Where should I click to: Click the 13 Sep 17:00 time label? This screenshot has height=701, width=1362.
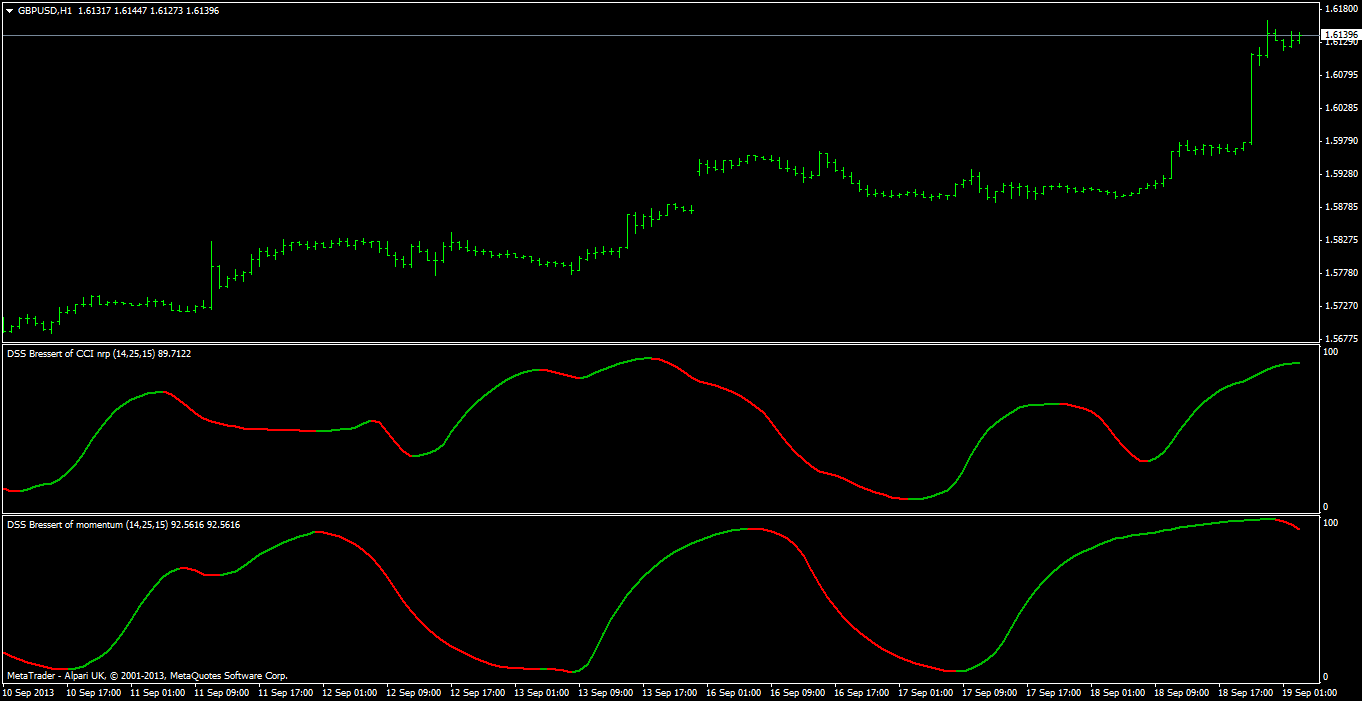672,692
